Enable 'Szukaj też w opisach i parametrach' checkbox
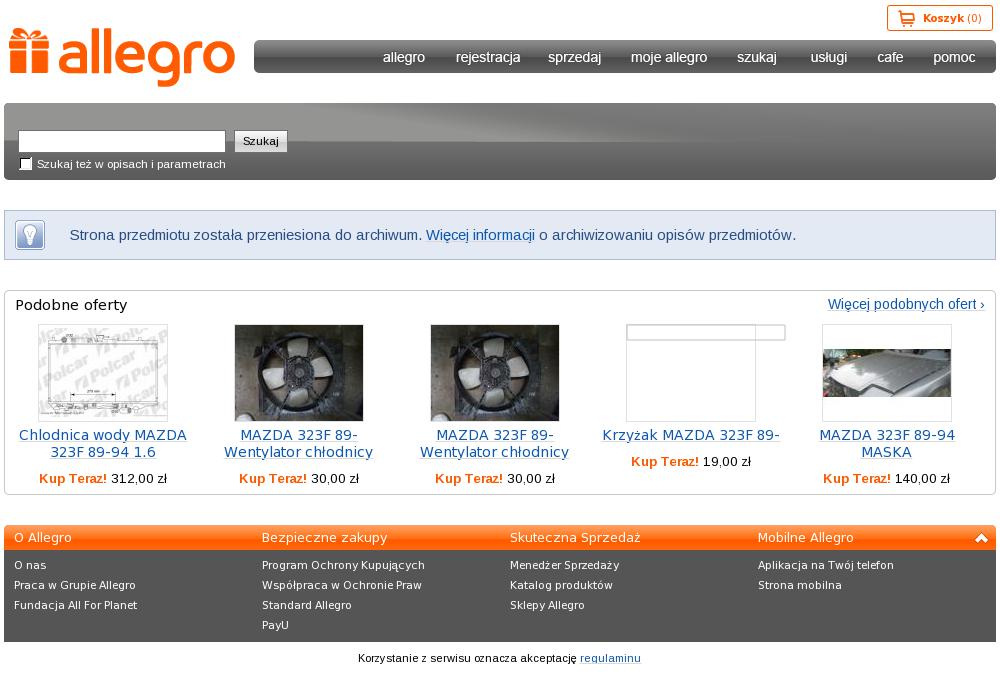This screenshot has width=1000, height=678. (26, 164)
